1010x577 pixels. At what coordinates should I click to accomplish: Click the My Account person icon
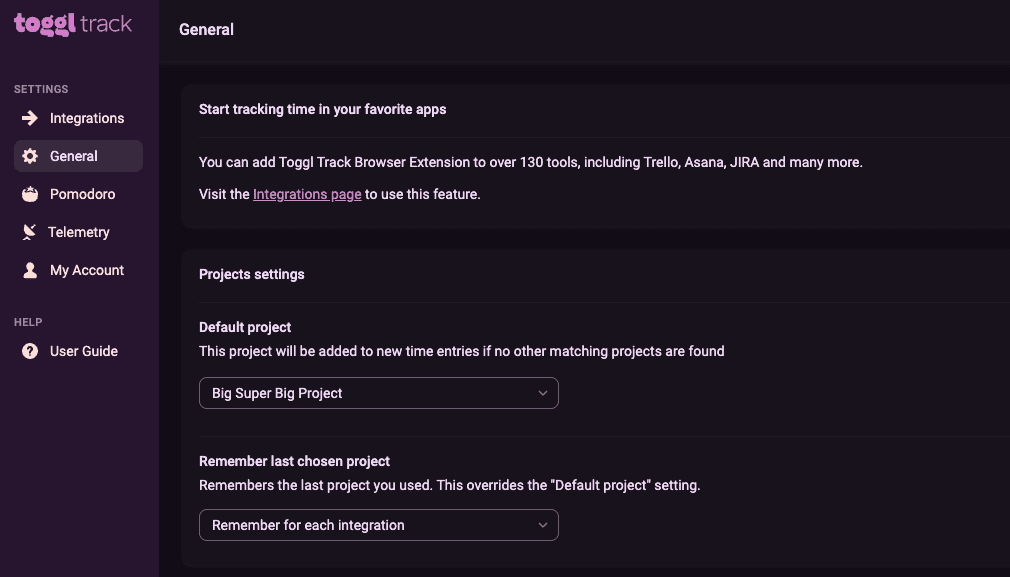pyautogui.click(x=30, y=270)
